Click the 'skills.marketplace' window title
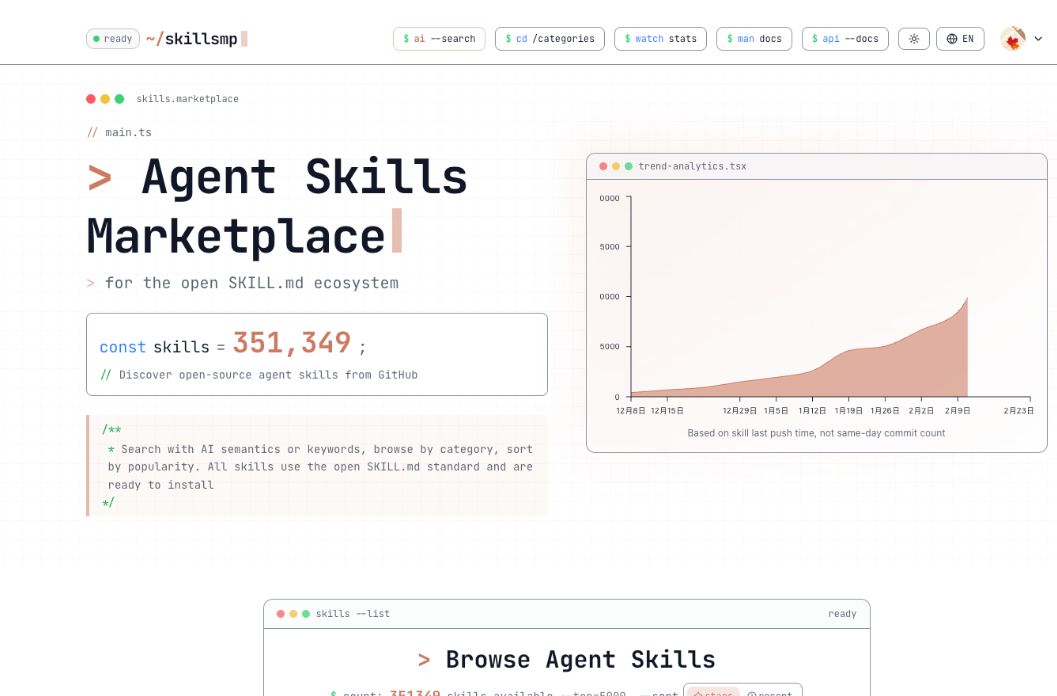 tap(187, 99)
